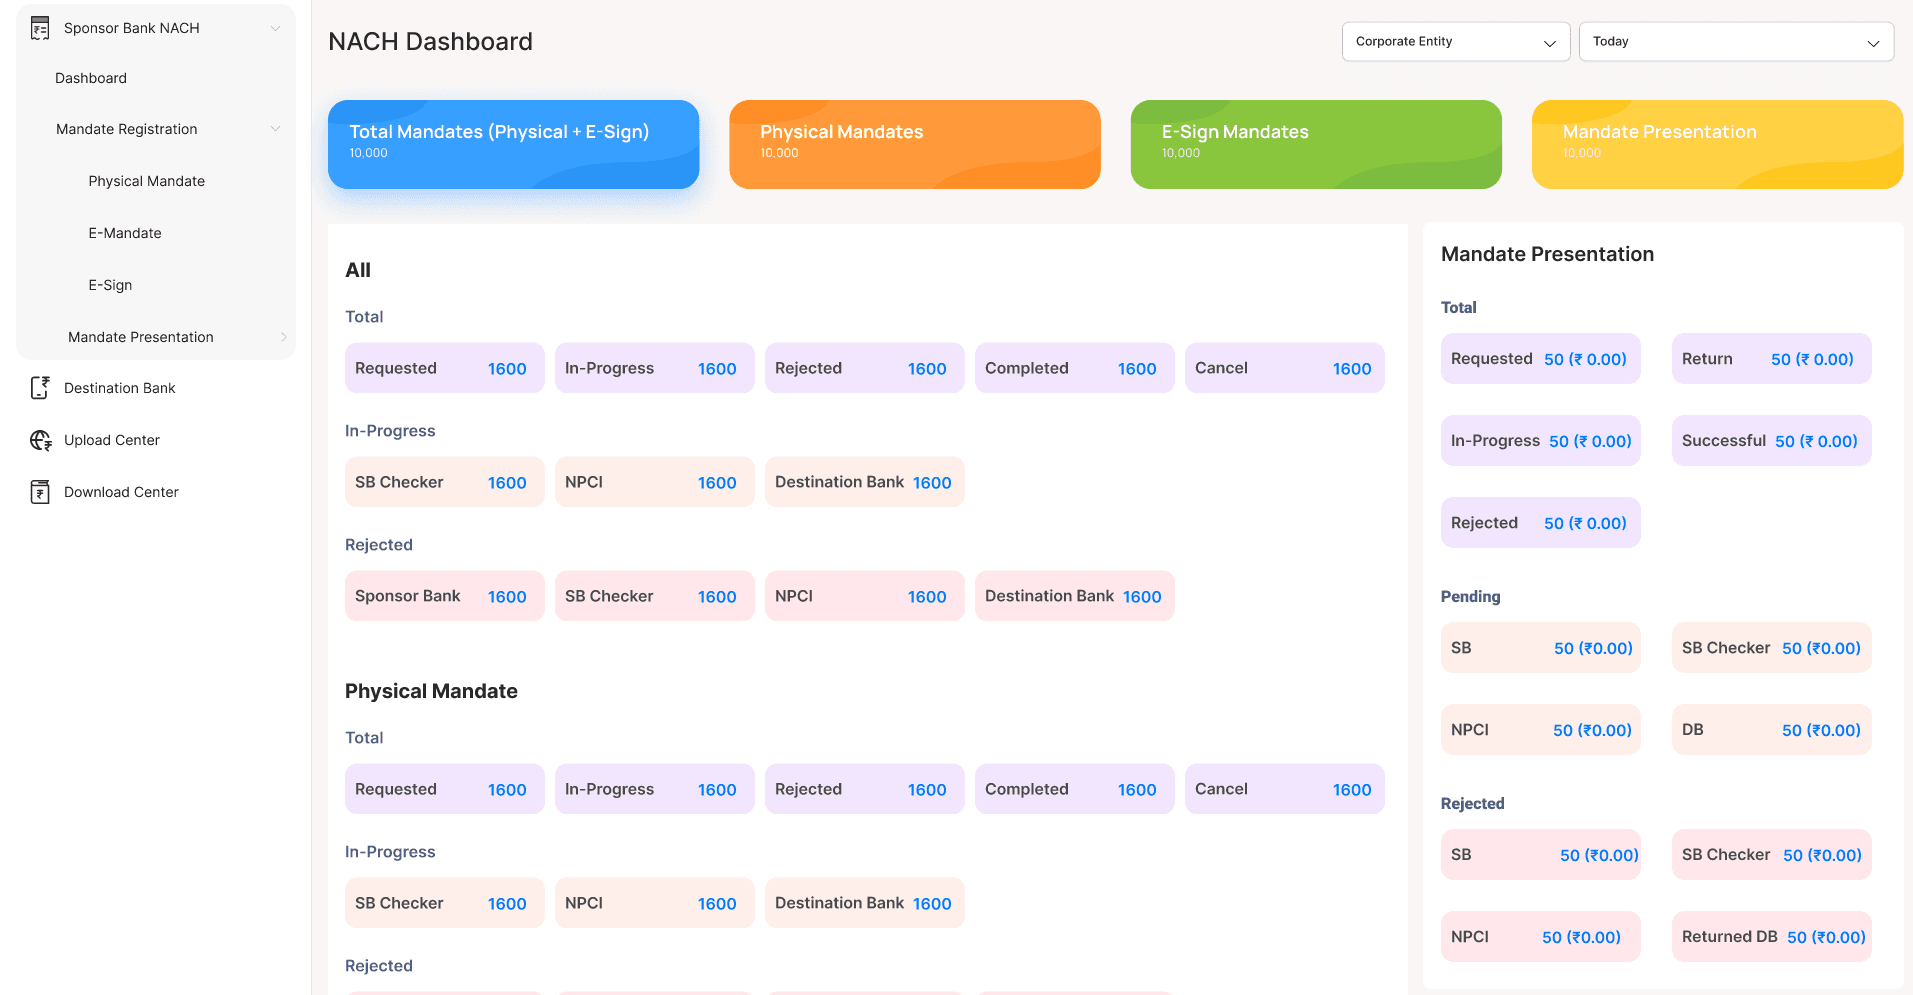1913x995 pixels.
Task: Open the Physical Mandate menu item
Action: 146,181
